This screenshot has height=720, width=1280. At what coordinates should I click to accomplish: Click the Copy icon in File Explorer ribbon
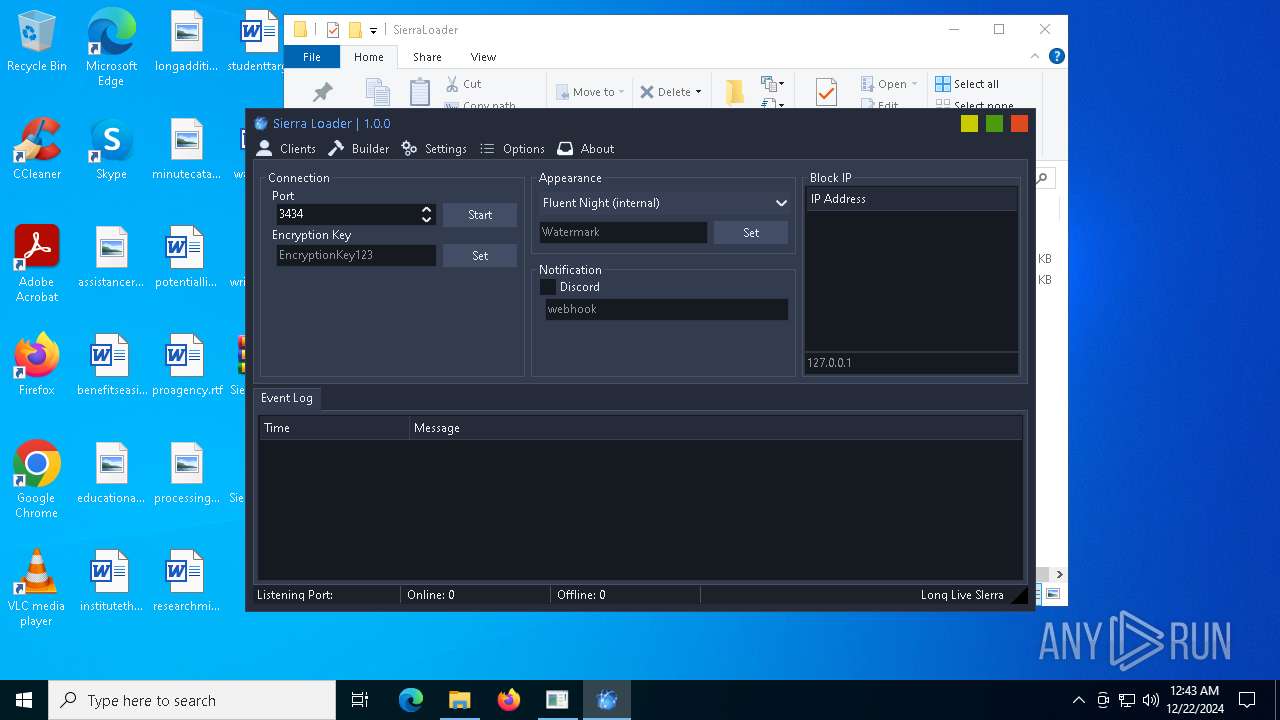378,92
